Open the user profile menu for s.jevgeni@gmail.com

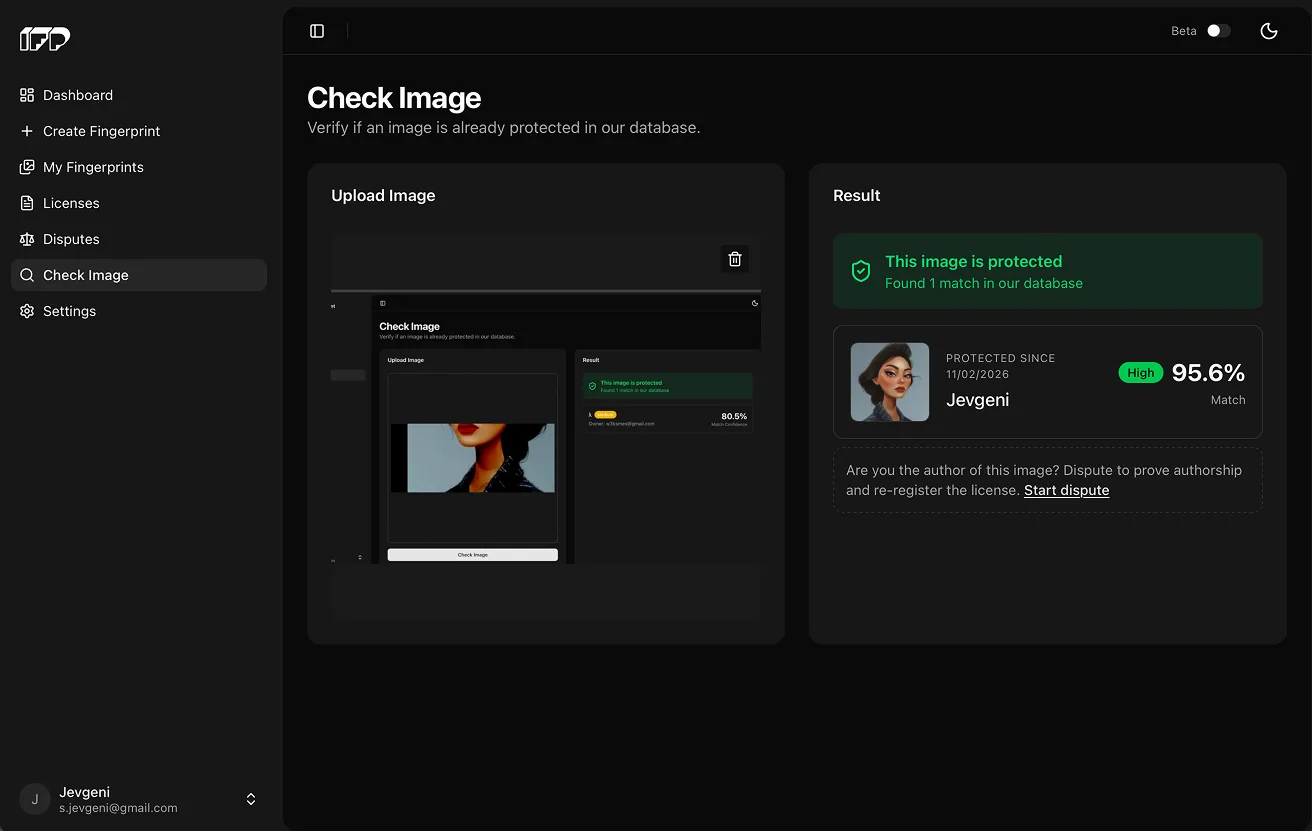(139, 799)
